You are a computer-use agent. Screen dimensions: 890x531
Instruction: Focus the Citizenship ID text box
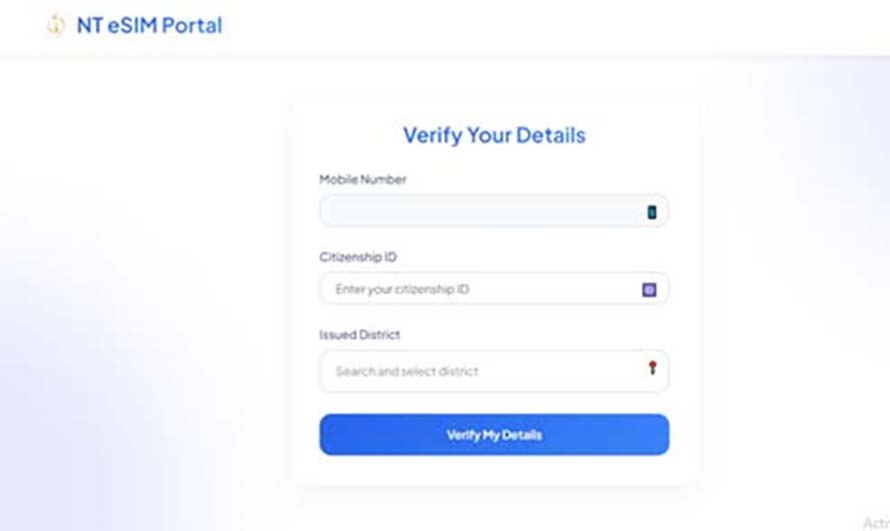[494, 289]
